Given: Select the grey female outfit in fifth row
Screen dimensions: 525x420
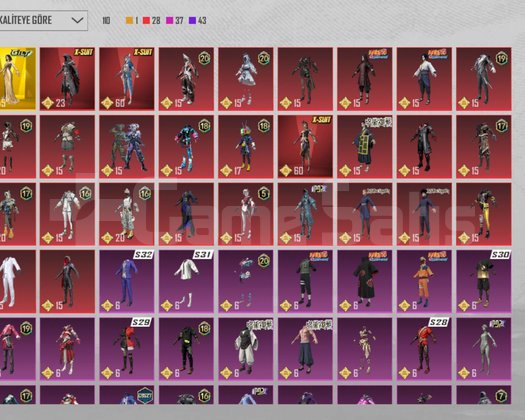Looking at the screenshot, I should pyautogui.click(x=484, y=349).
